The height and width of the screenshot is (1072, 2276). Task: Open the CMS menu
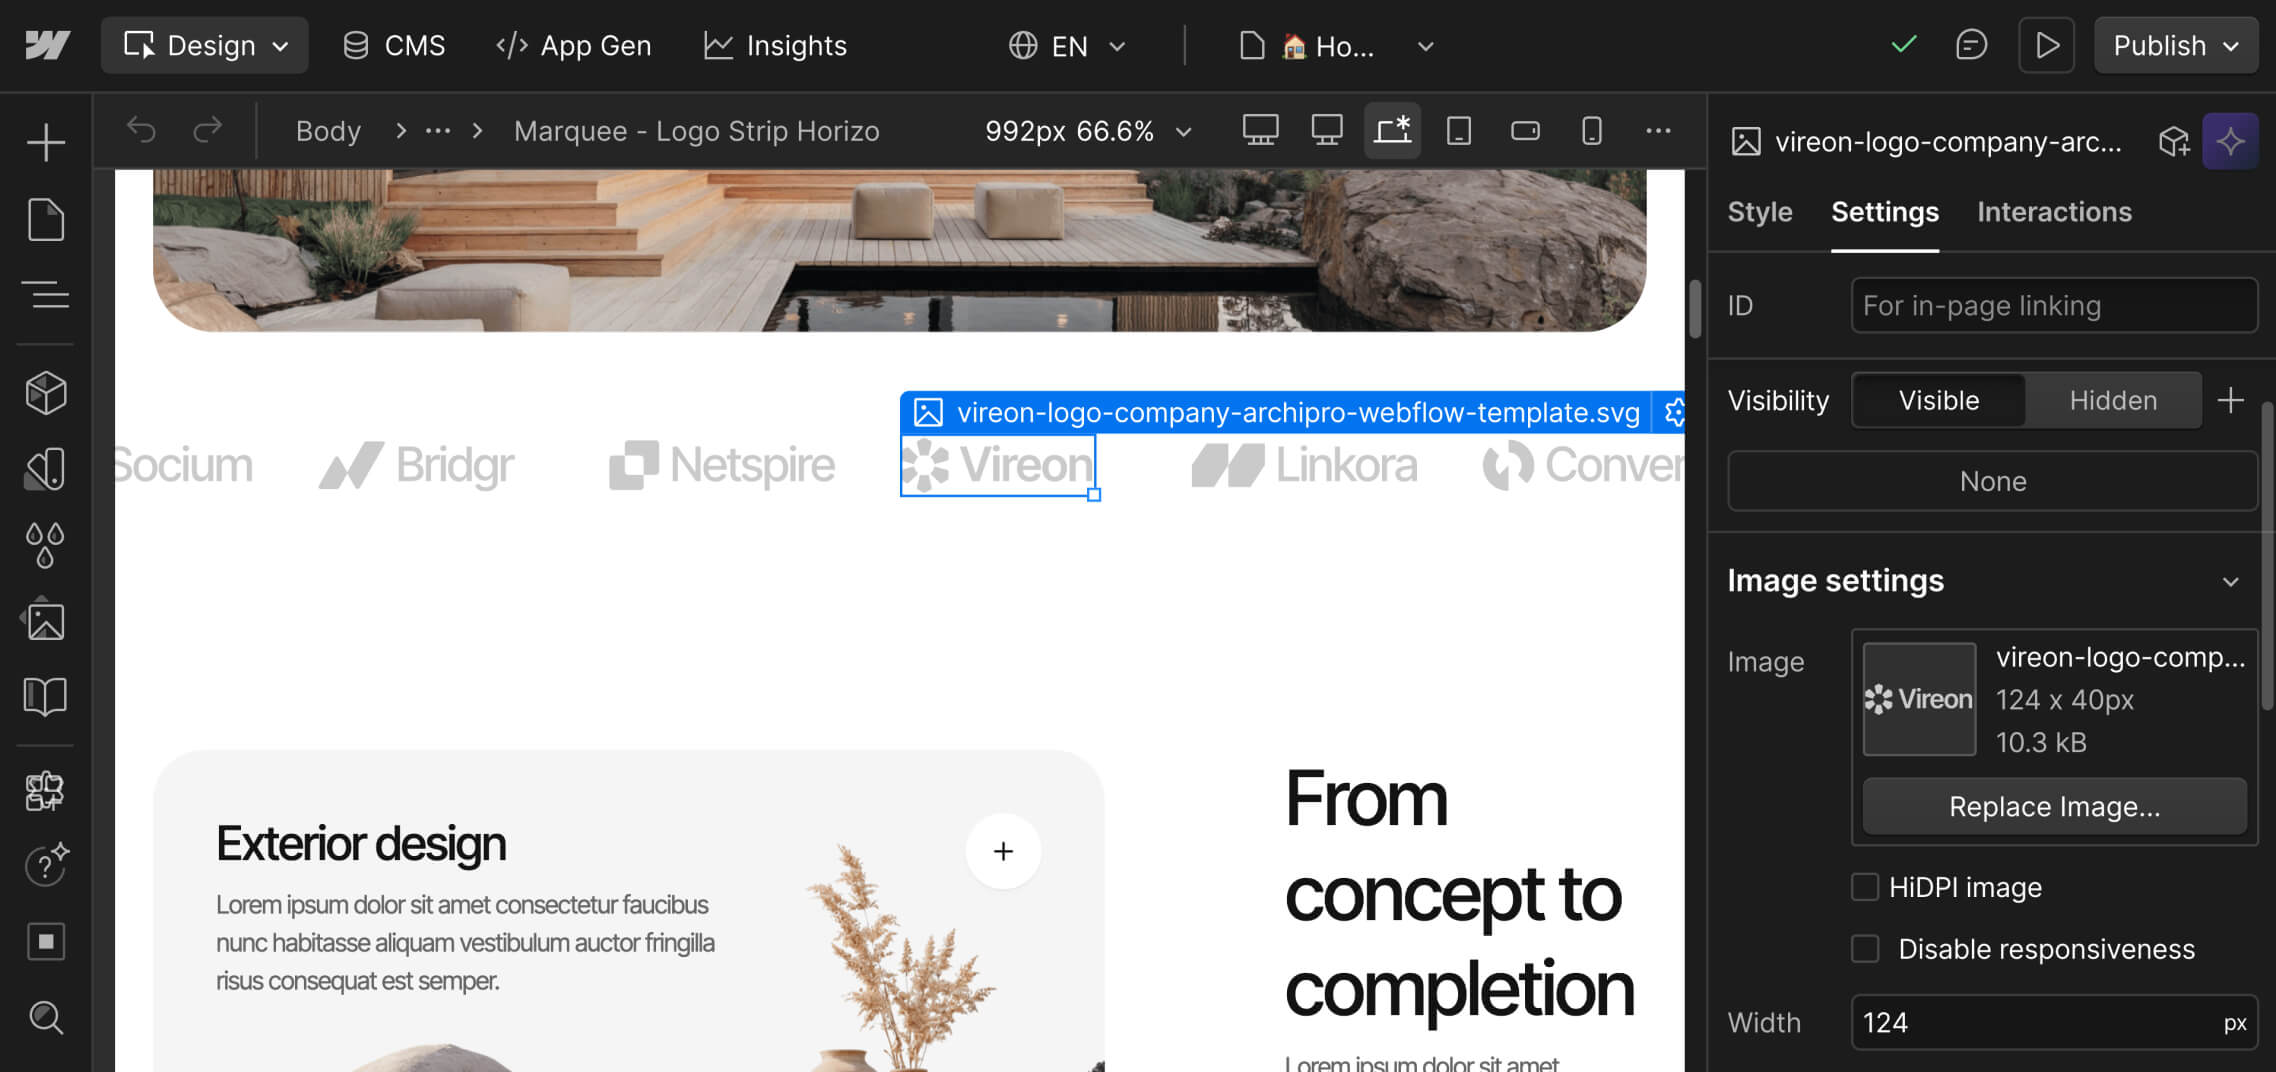coord(394,45)
